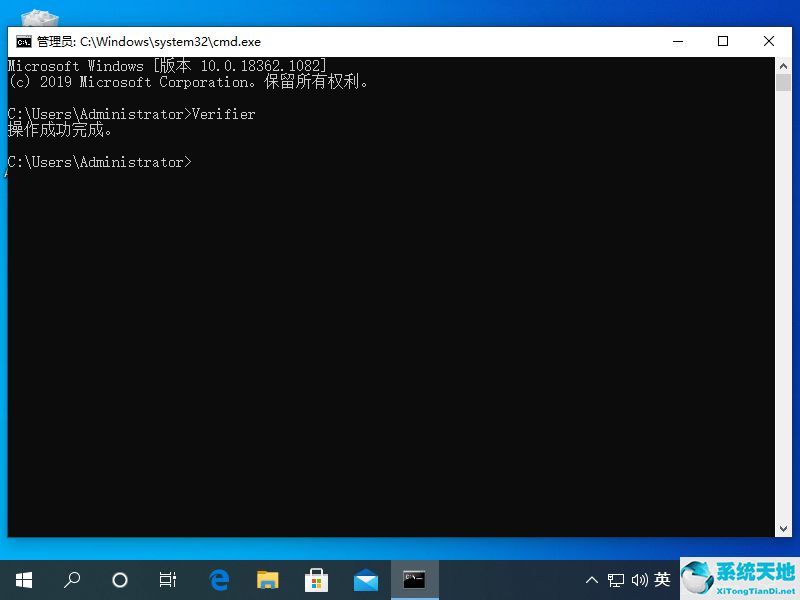Switch to the active command prompt taskbar window
Image resolution: width=800 pixels, height=600 pixels.
414,579
